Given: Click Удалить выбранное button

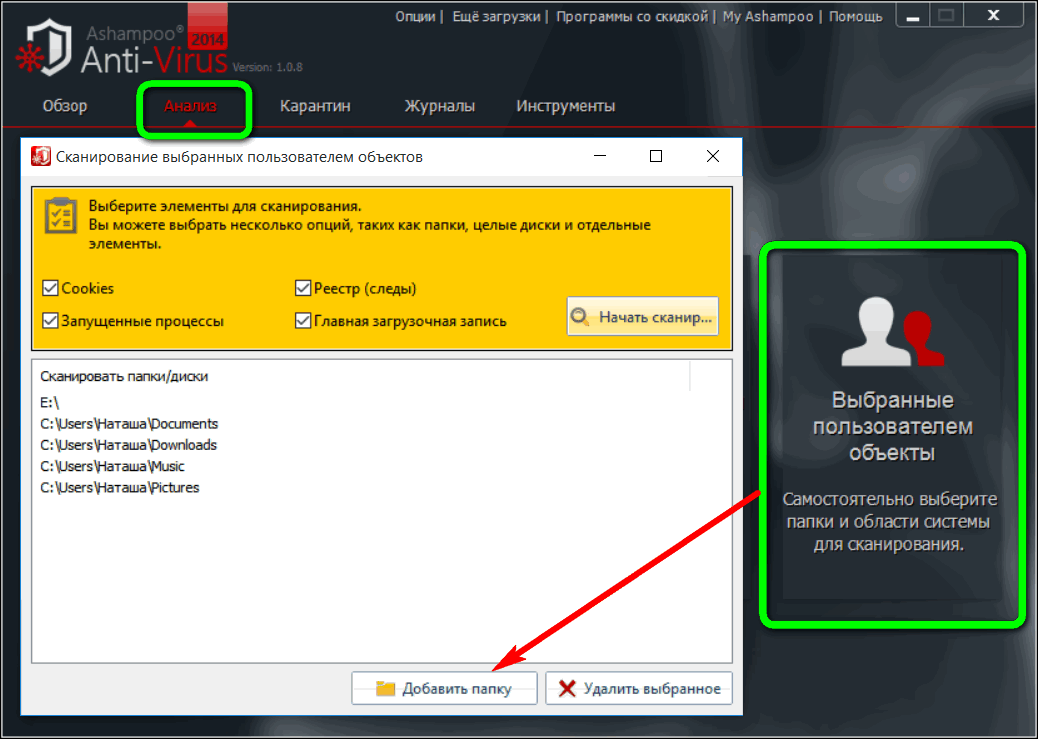Looking at the screenshot, I should pos(638,689).
